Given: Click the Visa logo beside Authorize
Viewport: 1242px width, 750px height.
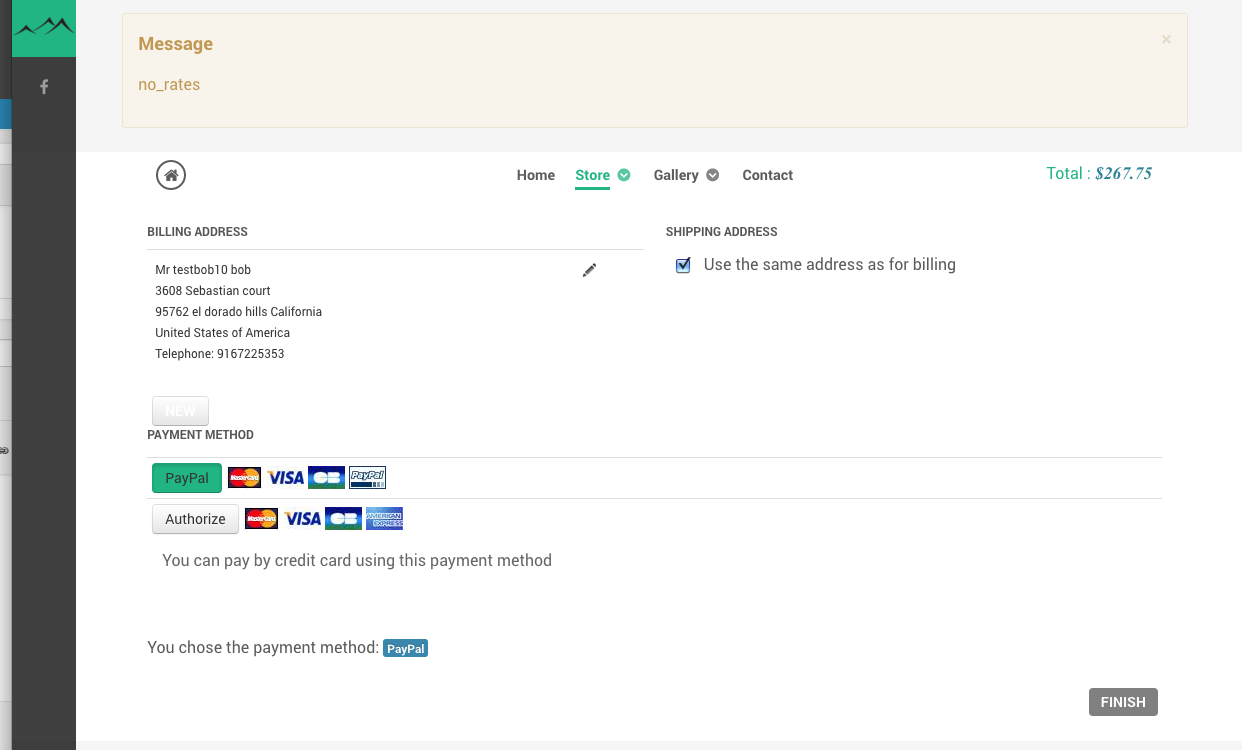Looking at the screenshot, I should tap(302, 519).
